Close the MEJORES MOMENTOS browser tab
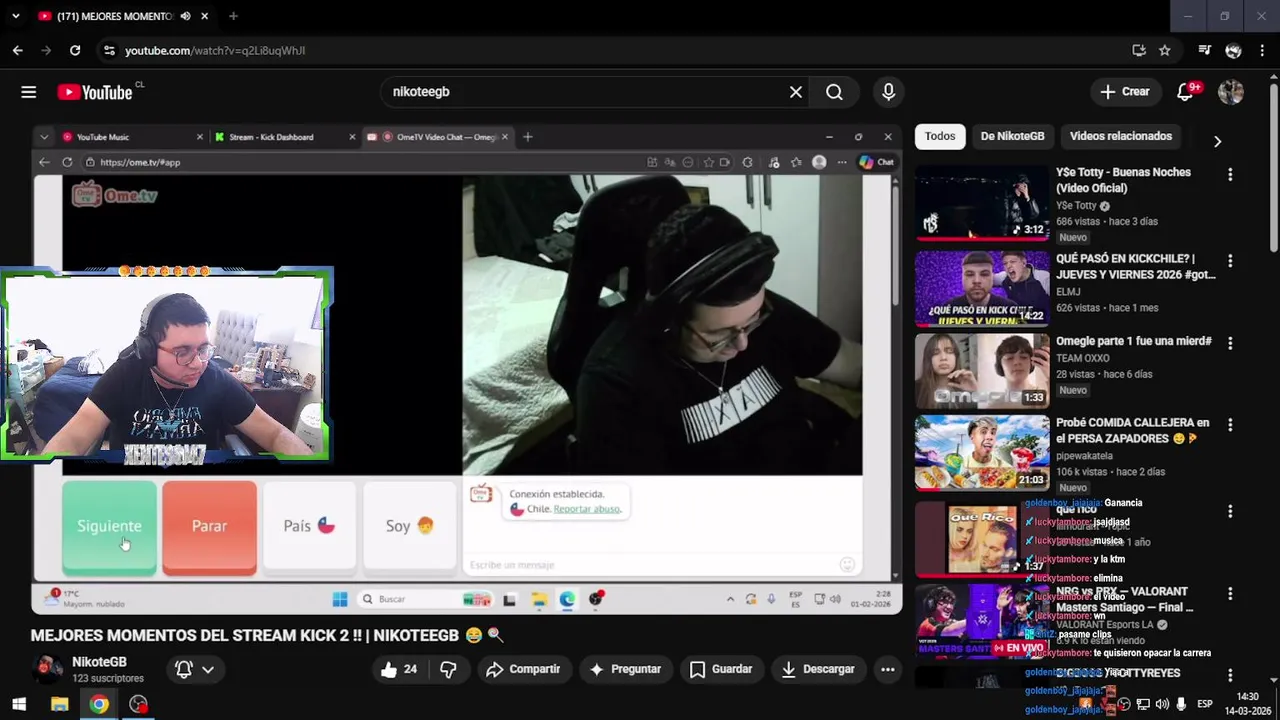The width and height of the screenshot is (1280, 720). point(205,16)
